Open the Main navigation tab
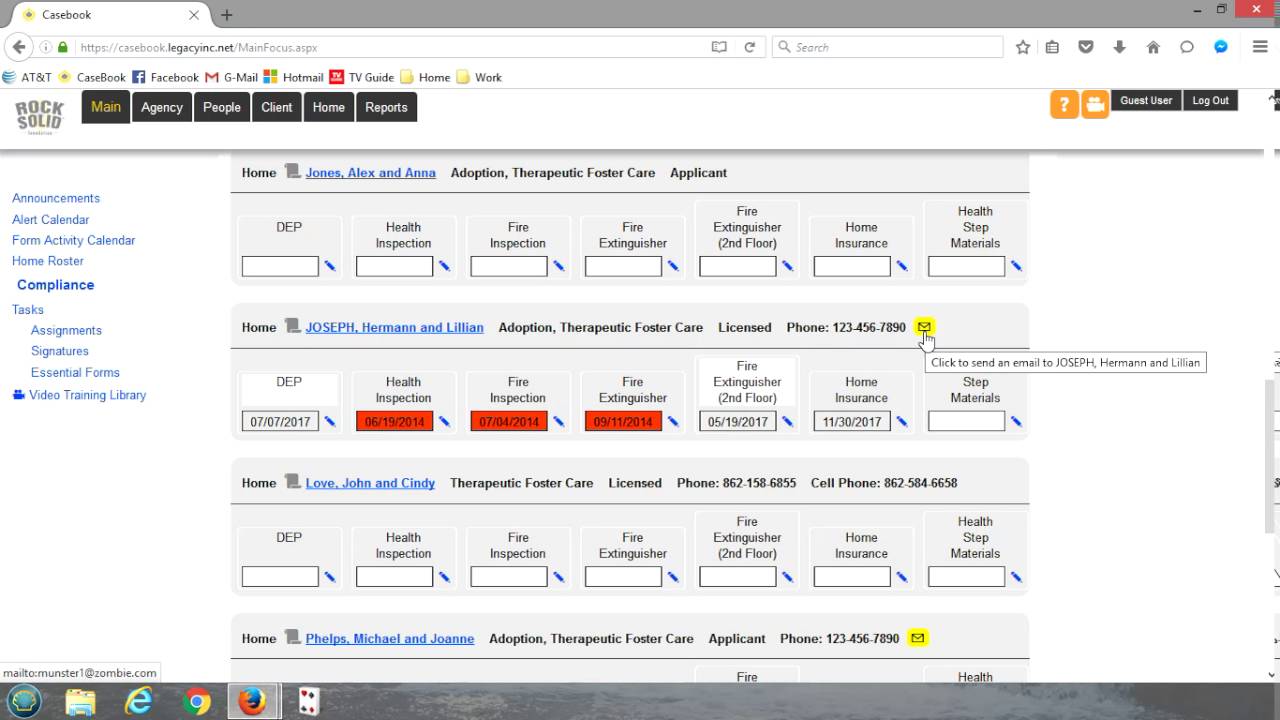1280x720 pixels. click(106, 107)
